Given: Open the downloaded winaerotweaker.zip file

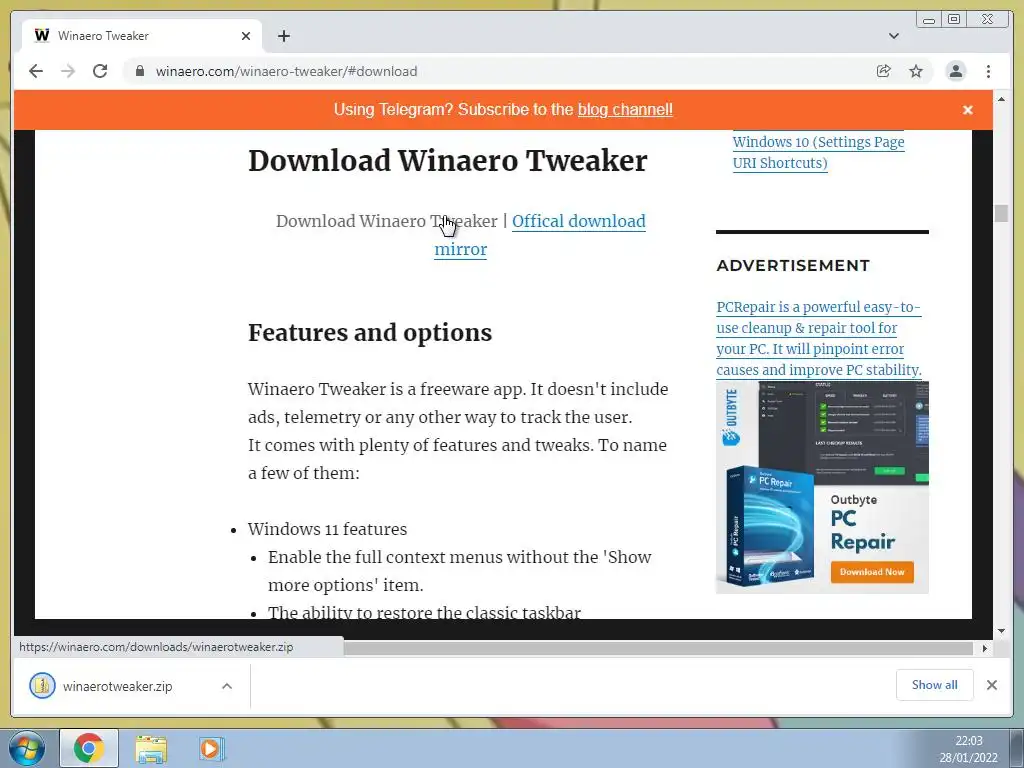Looking at the screenshot, I should click(118, 686).
